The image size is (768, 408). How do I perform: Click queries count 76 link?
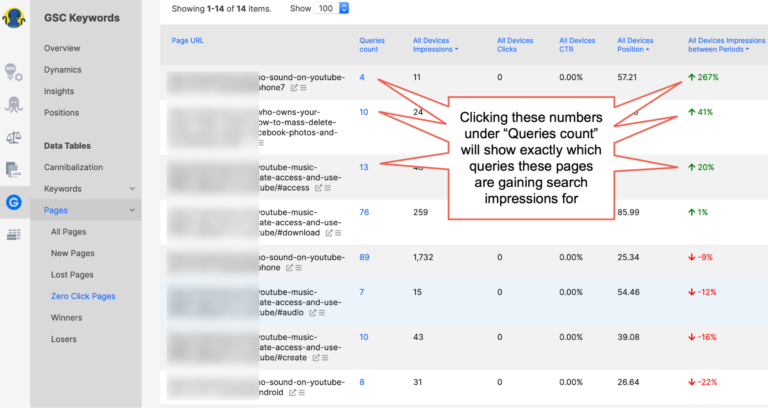pyautogui.click(x=364, y=212)
